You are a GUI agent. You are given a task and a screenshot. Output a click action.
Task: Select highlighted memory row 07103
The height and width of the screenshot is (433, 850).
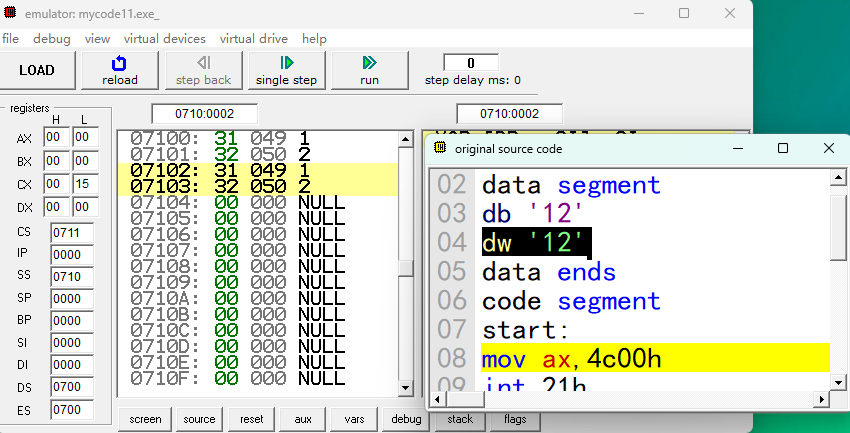[x=258, y=187]
